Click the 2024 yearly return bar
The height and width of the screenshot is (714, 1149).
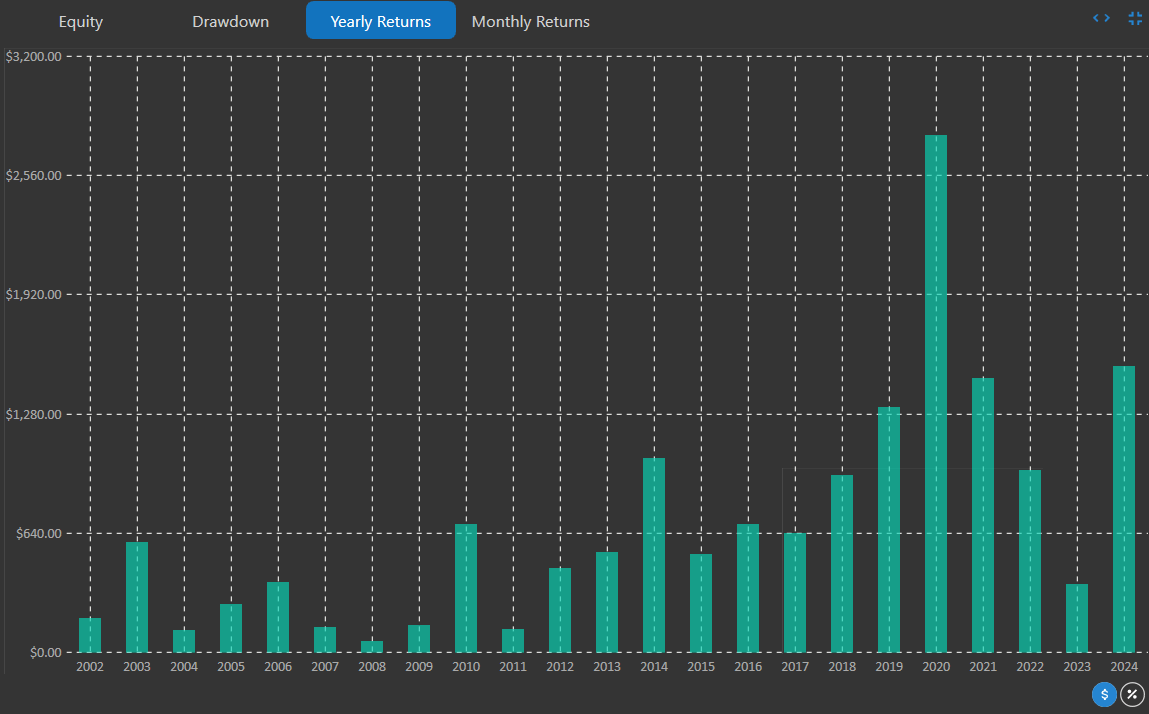pos(1123,509)
